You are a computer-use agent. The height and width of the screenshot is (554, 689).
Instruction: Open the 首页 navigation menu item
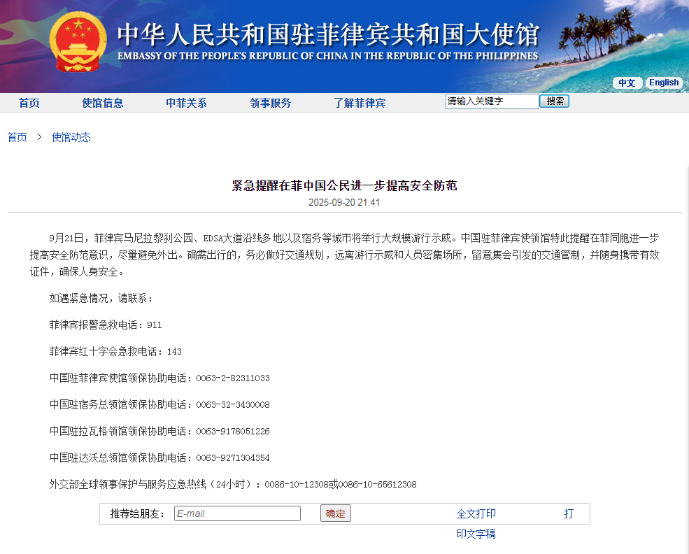[29, 103]
